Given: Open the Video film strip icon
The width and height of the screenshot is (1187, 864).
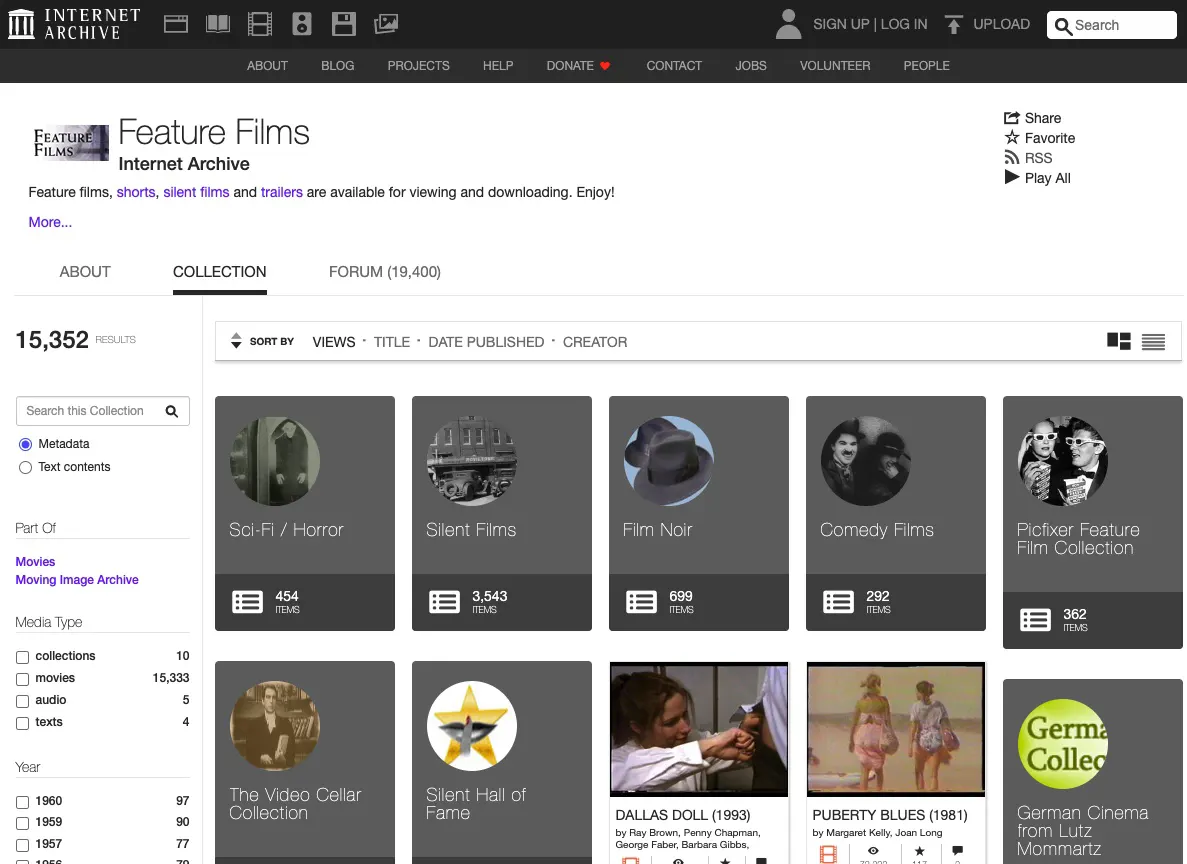Looking at the screenshot, I should 260,24.
